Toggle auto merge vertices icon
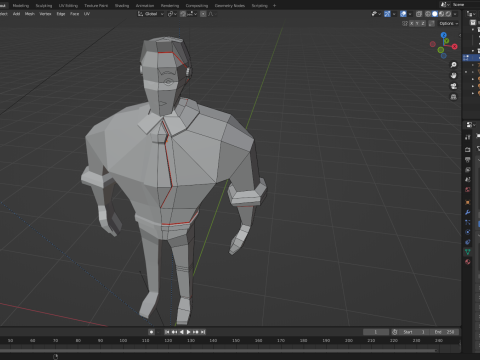480x360 pixels. tap(431, 23)
